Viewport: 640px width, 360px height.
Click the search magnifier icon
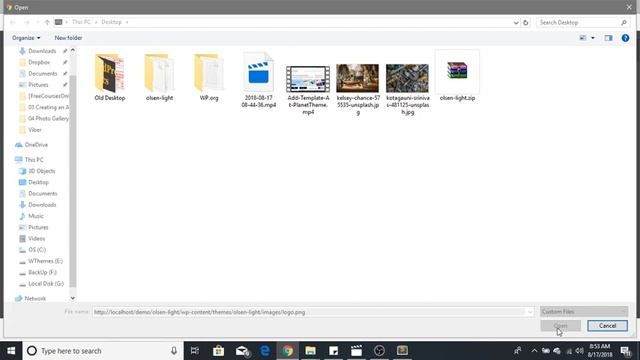[x=624, y=22]
